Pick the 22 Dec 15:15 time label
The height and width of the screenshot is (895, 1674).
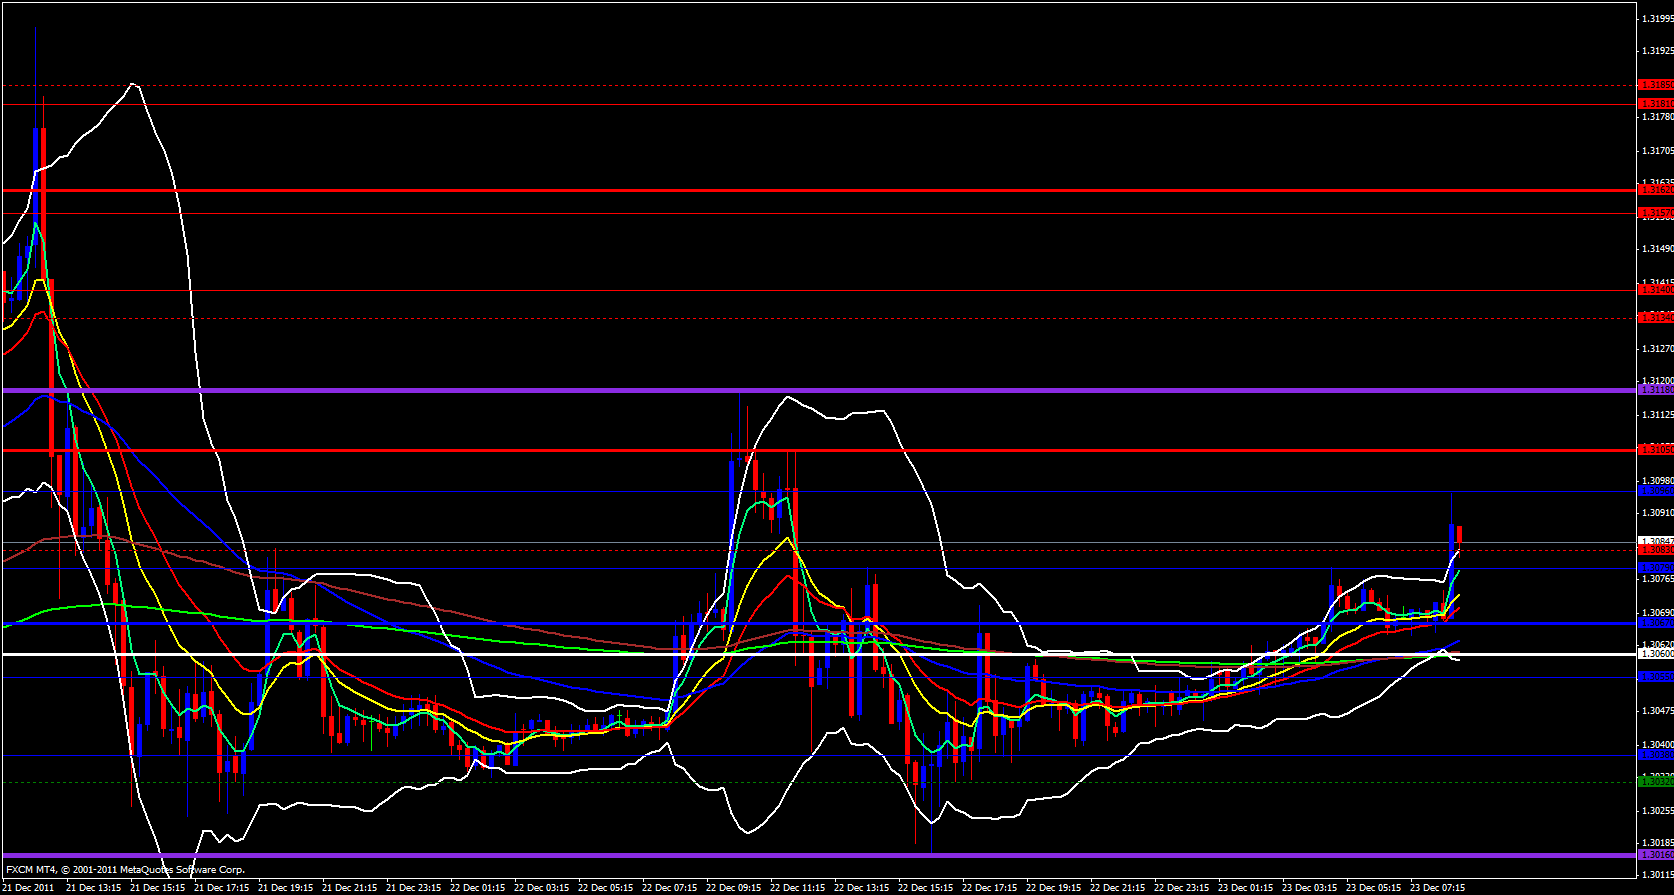coord(925,887)
